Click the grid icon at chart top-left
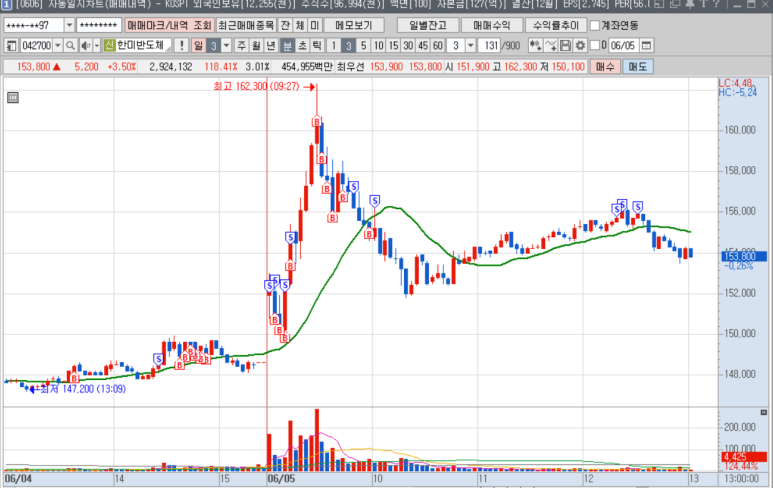773x488 pixels. tap(13, 97)
